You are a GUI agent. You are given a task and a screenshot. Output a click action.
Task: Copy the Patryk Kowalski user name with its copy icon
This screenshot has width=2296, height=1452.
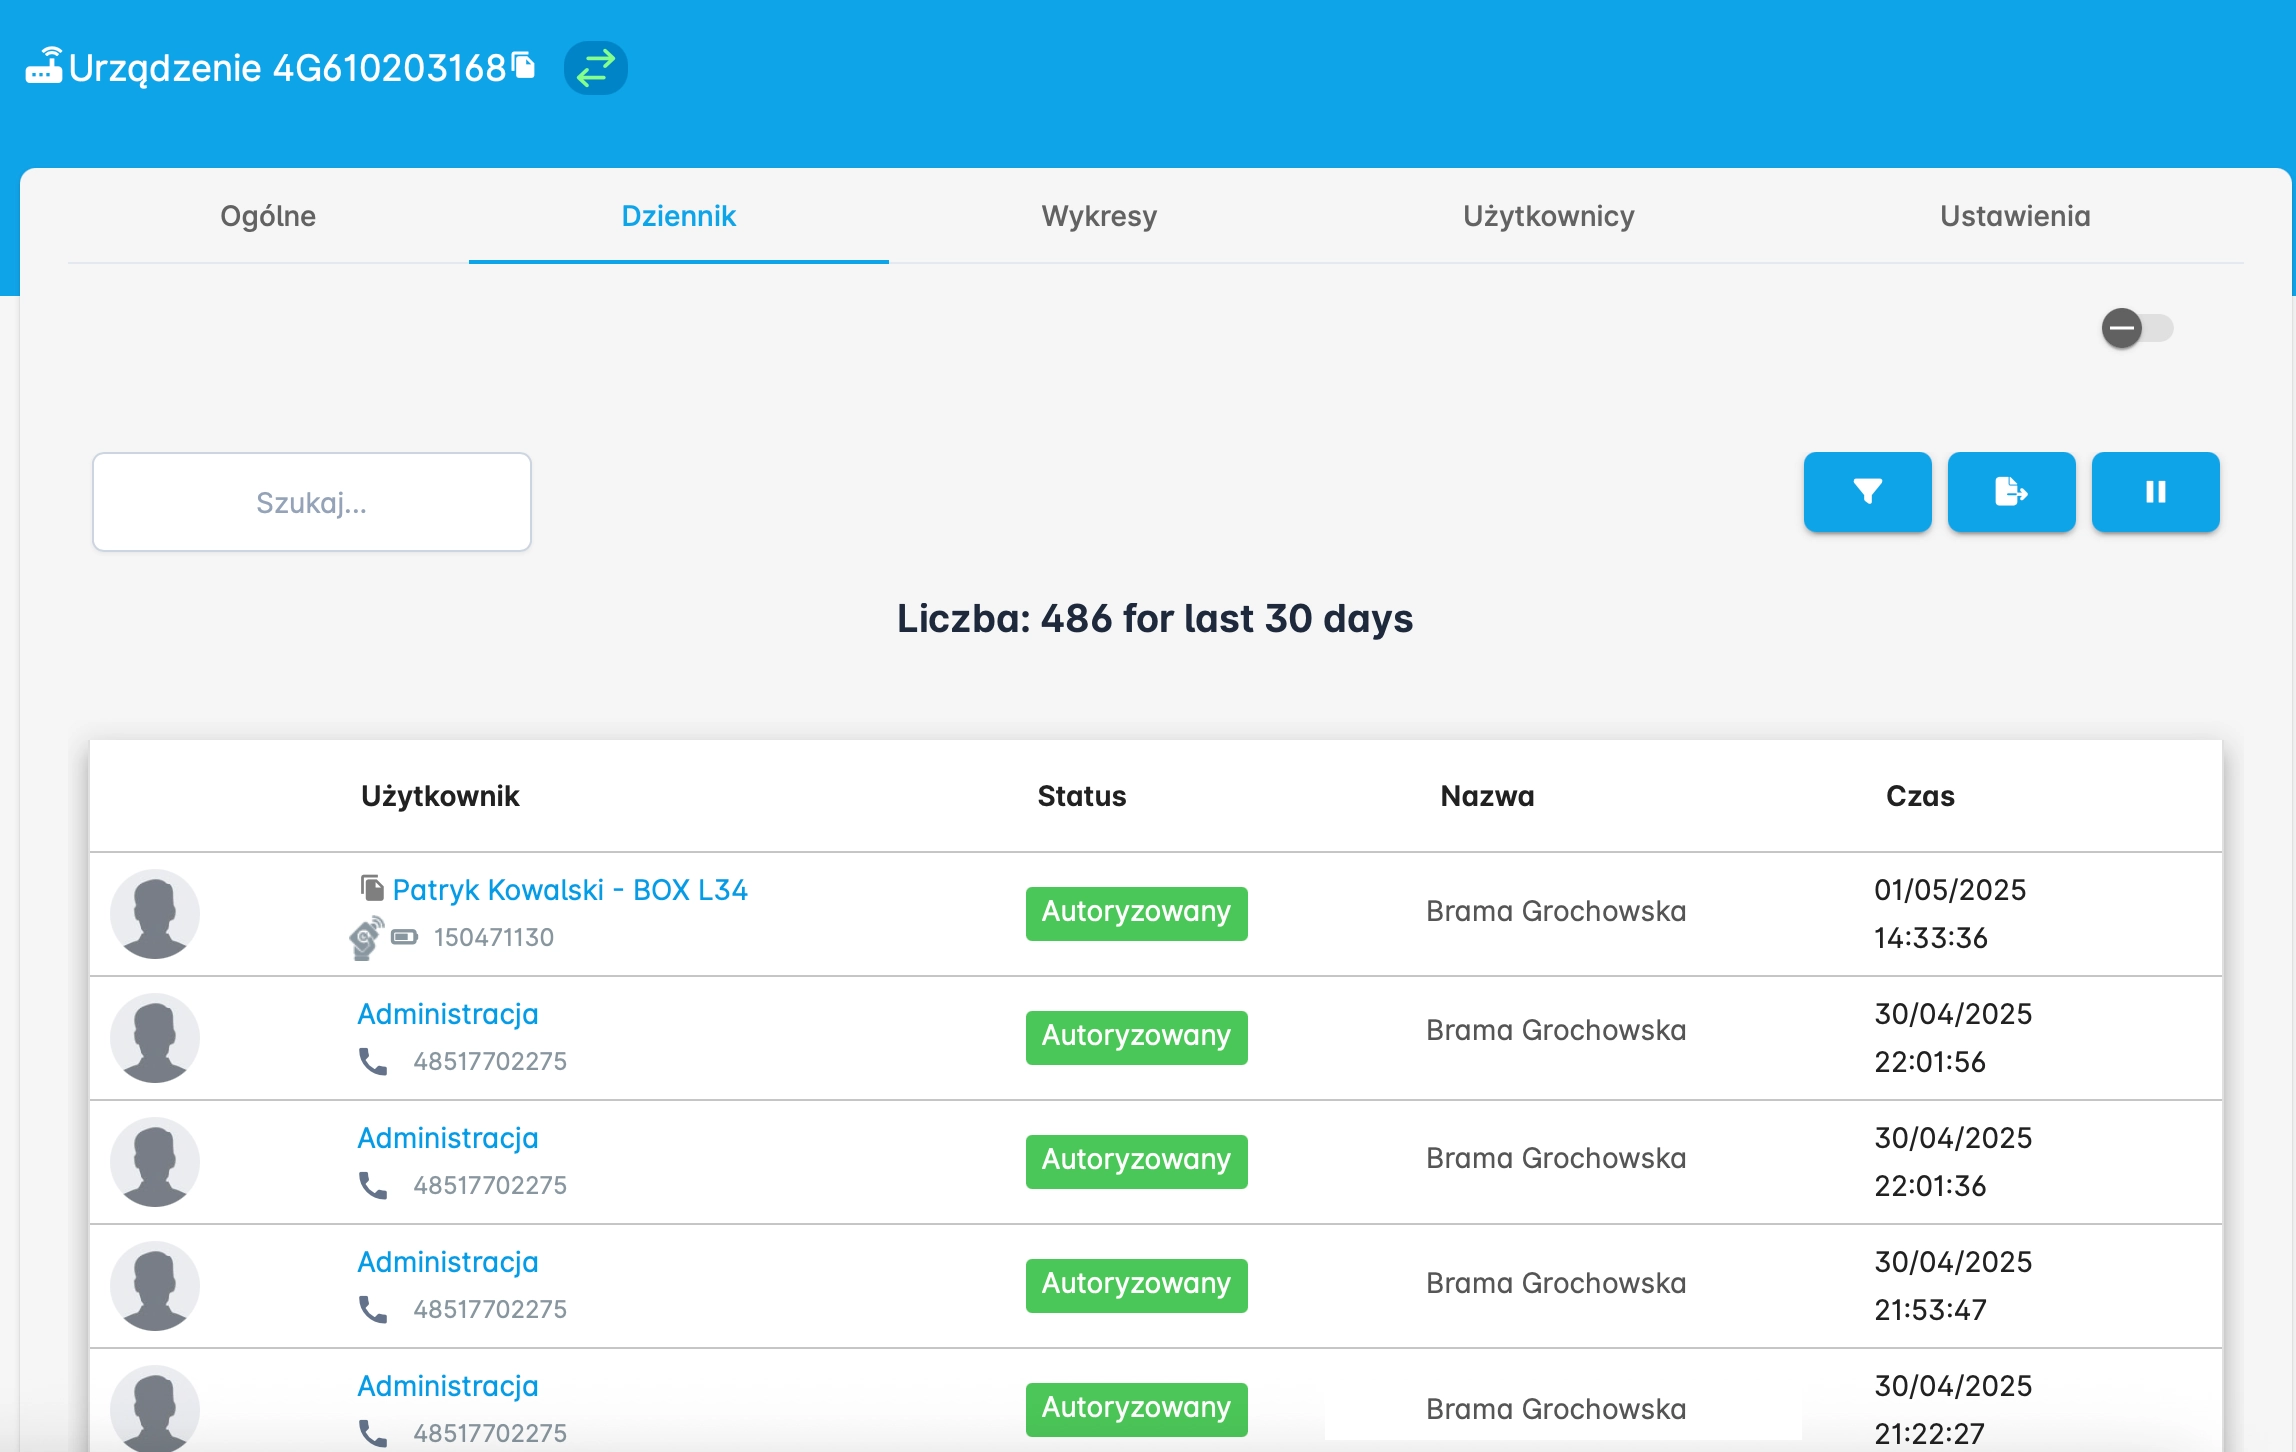point(372,888)
